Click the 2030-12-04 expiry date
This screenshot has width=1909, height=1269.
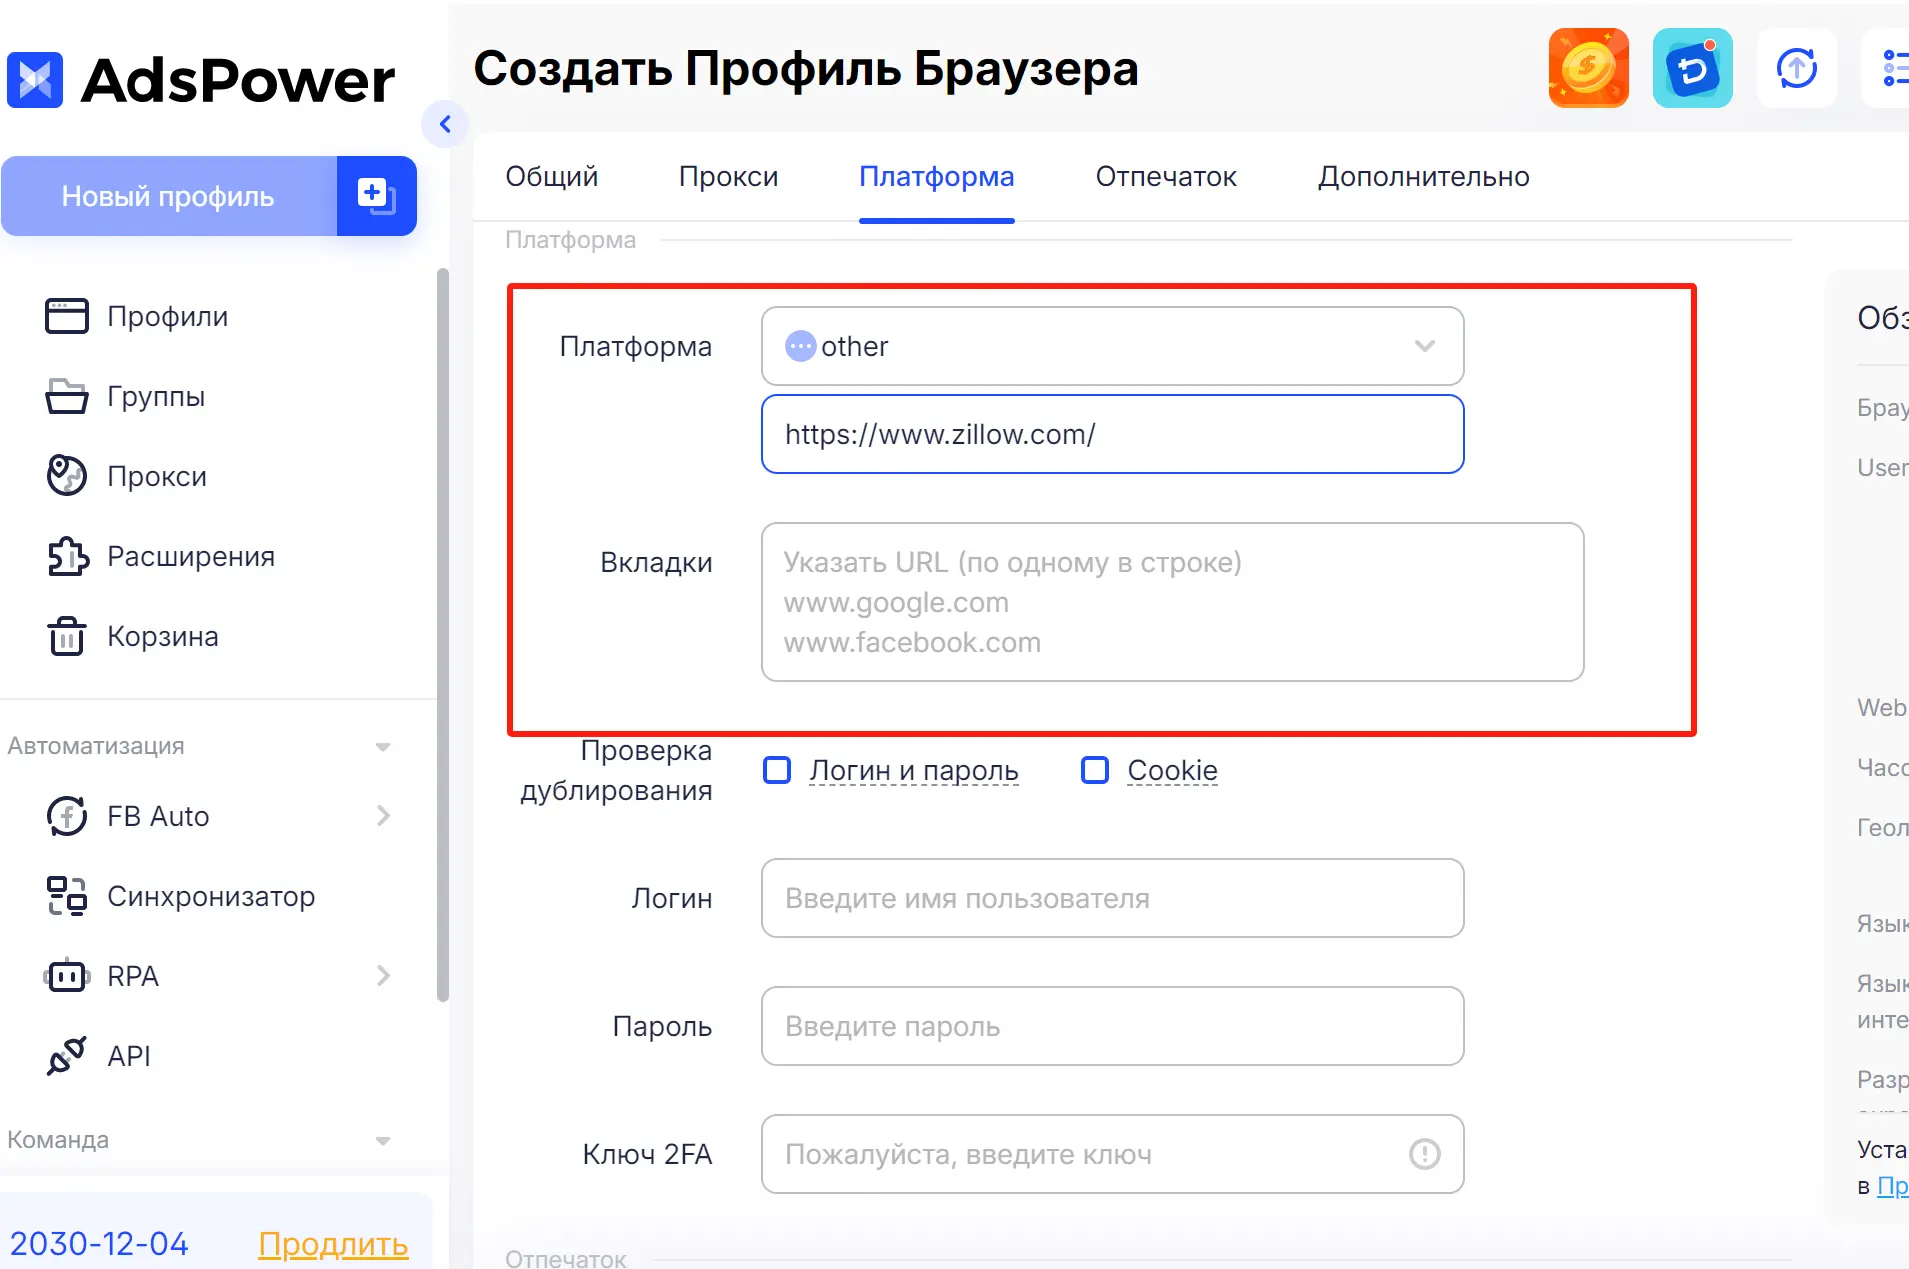coord(99,1244)
